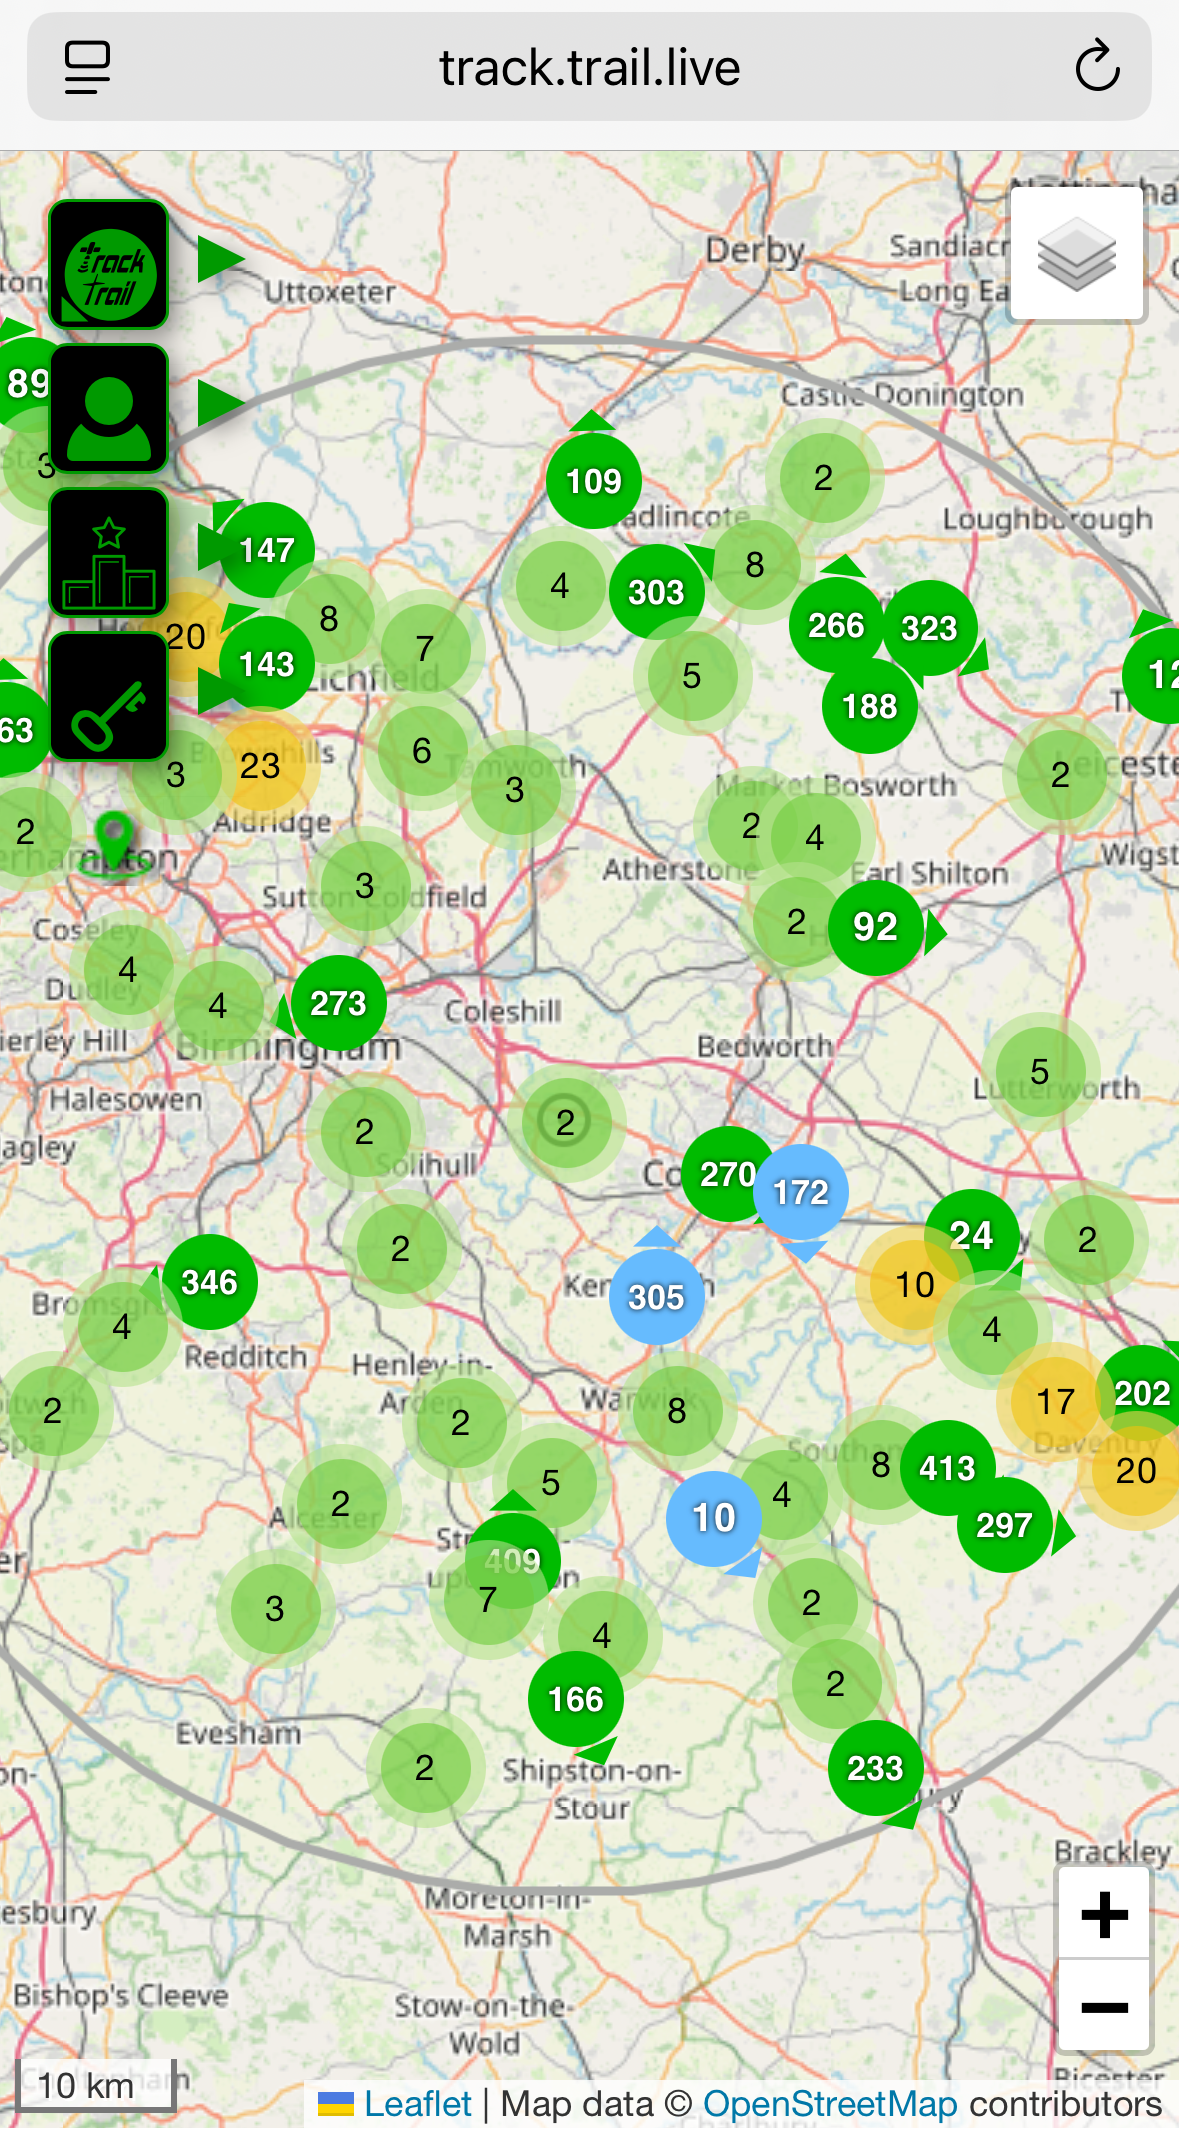Image resolution: width=1179 pixels, height=2129 pixels.
Task: Expand yellow cluster 23 near Aldridge
Action: click(x=260, y=765)
